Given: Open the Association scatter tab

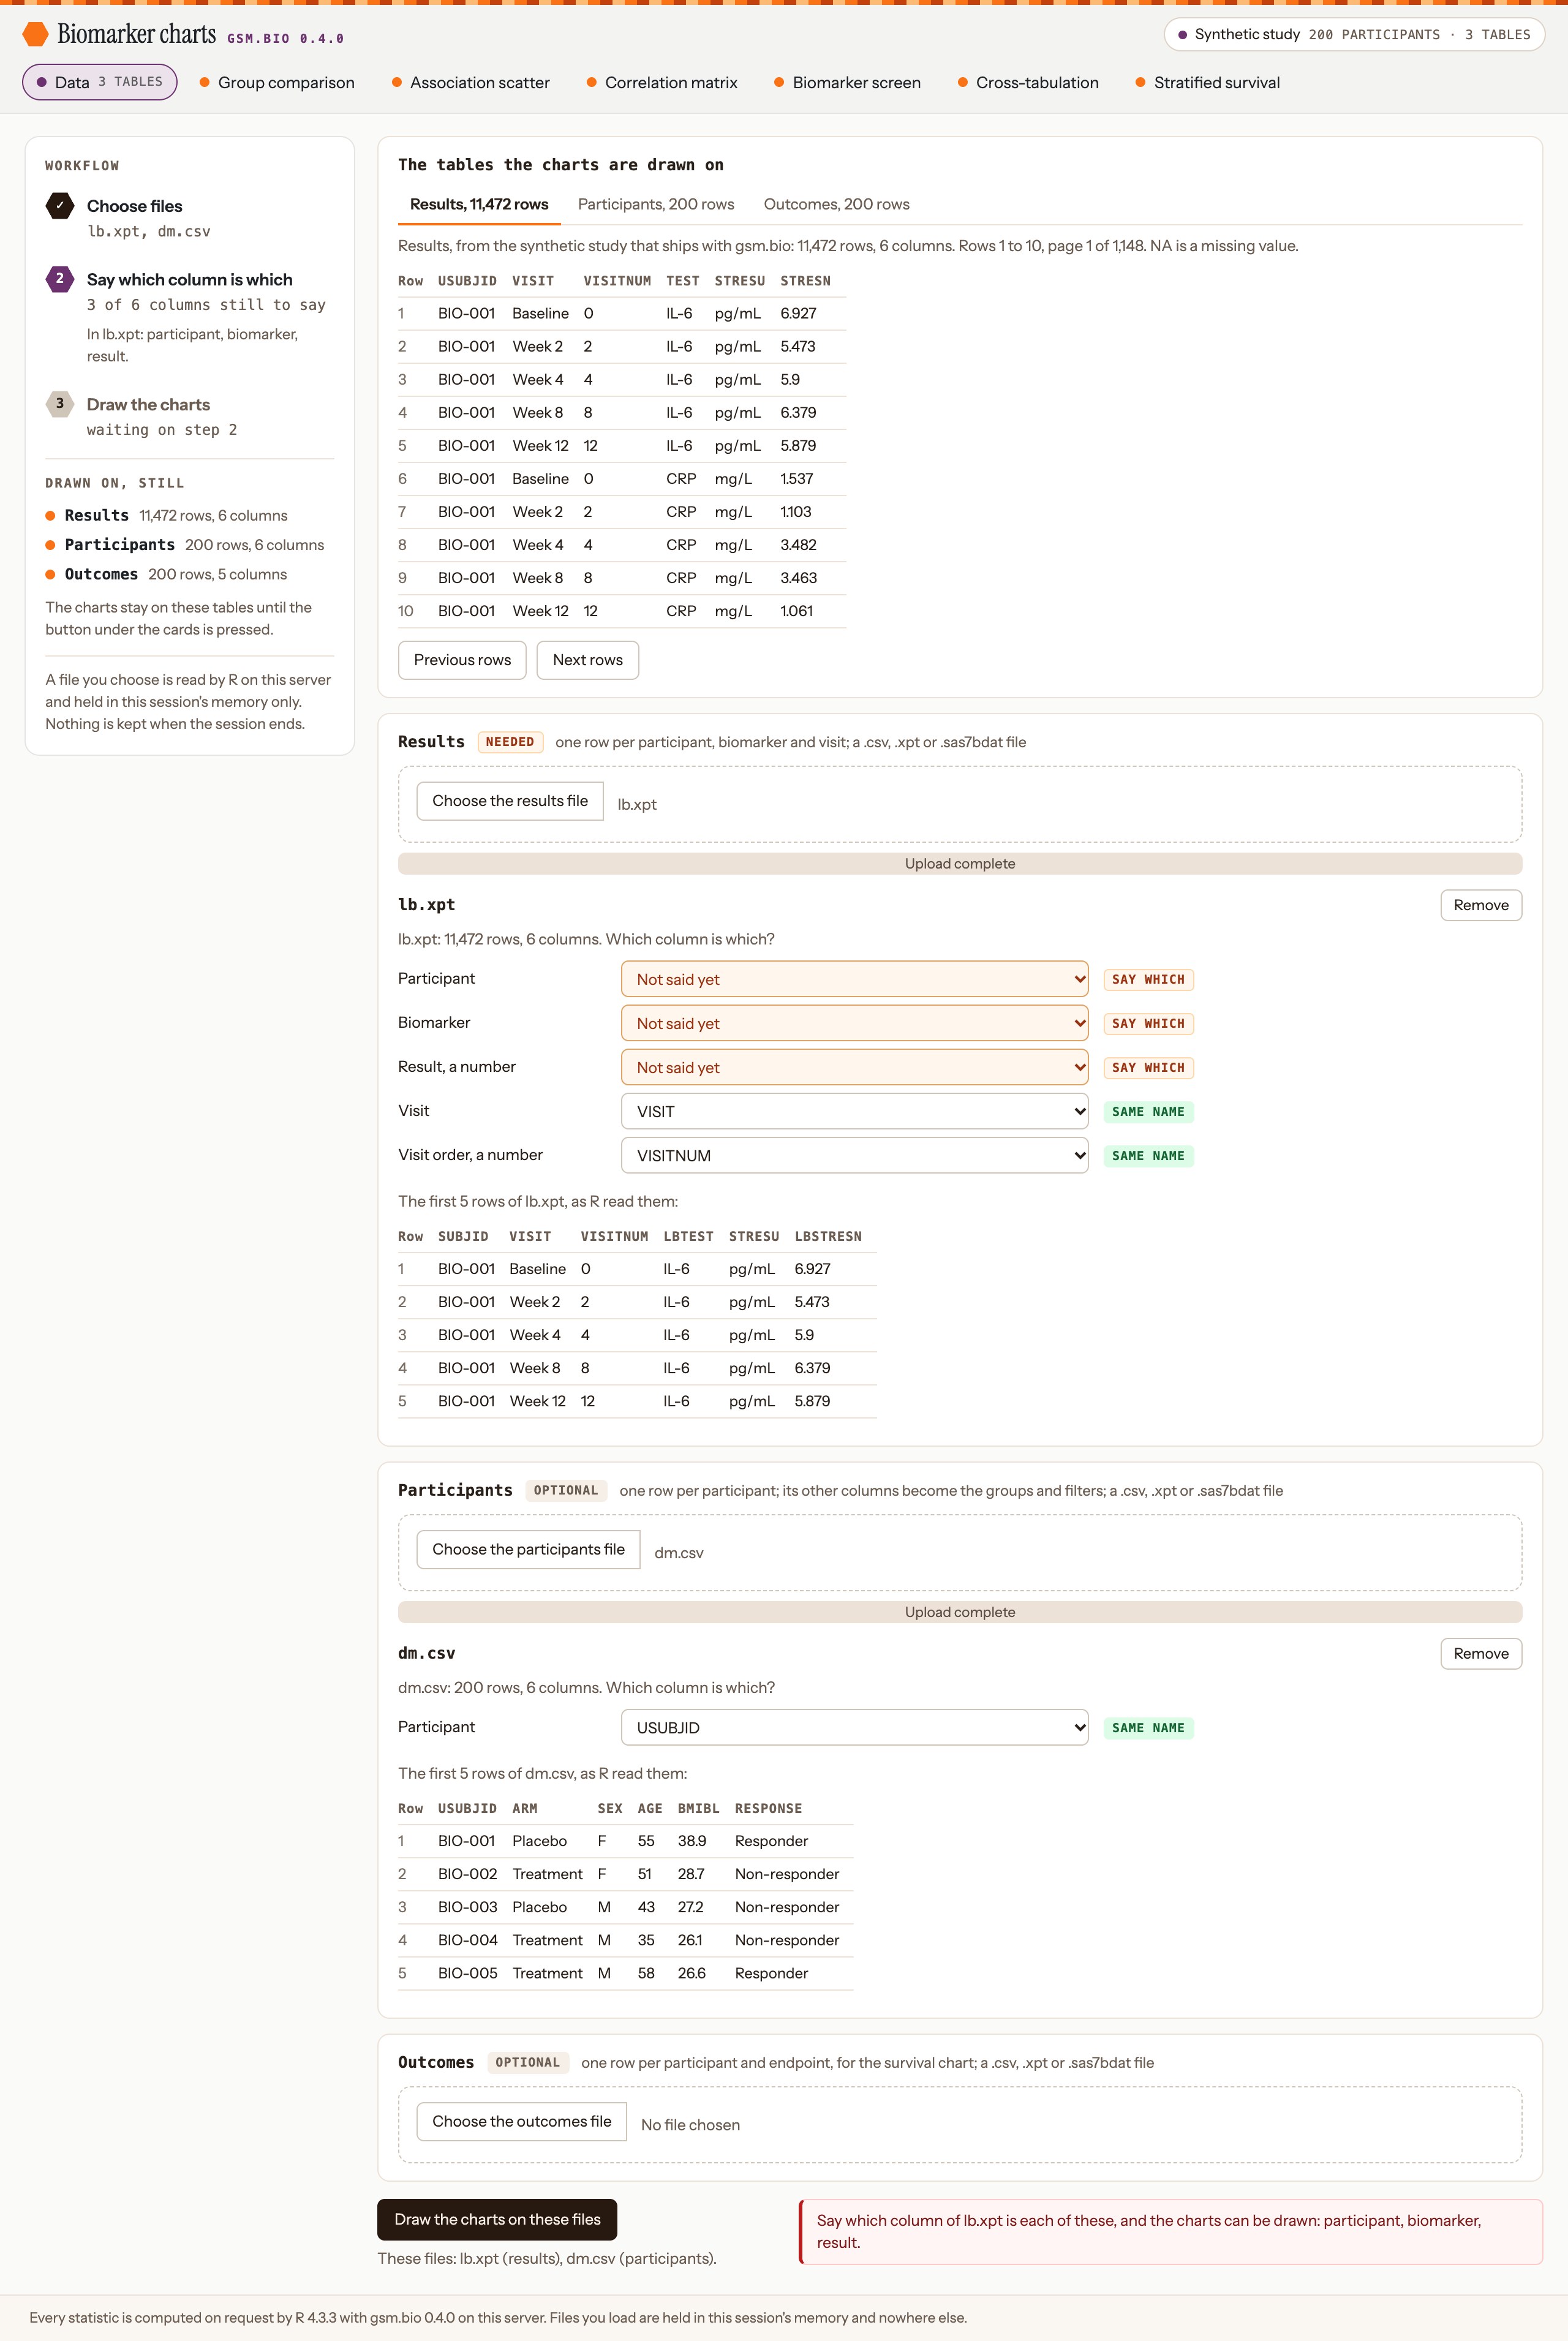Looking at the screenshot, I should click(471, 83).
